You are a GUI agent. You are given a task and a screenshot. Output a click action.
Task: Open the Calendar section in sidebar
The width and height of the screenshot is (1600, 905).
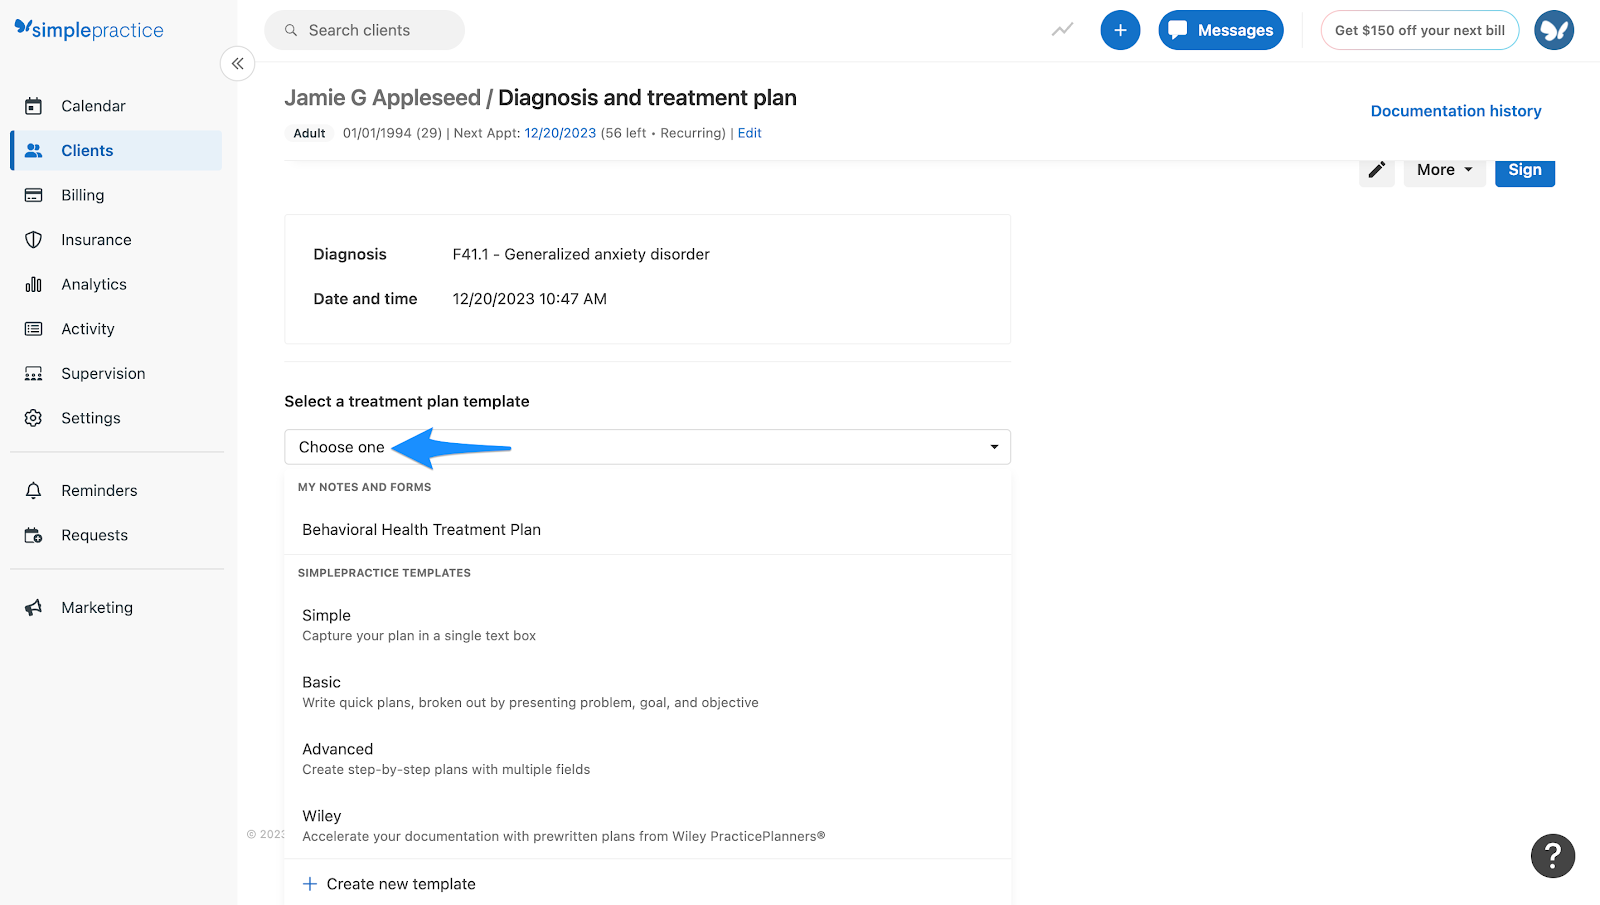coord(93,105)
